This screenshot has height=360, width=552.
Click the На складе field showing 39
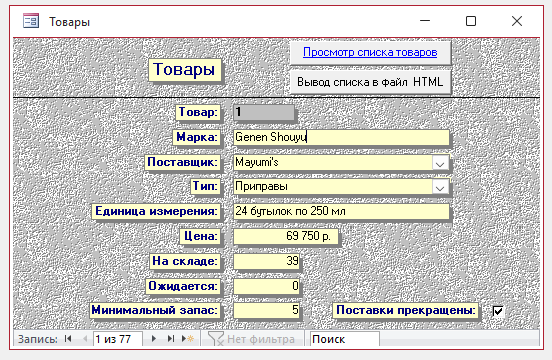266,261
